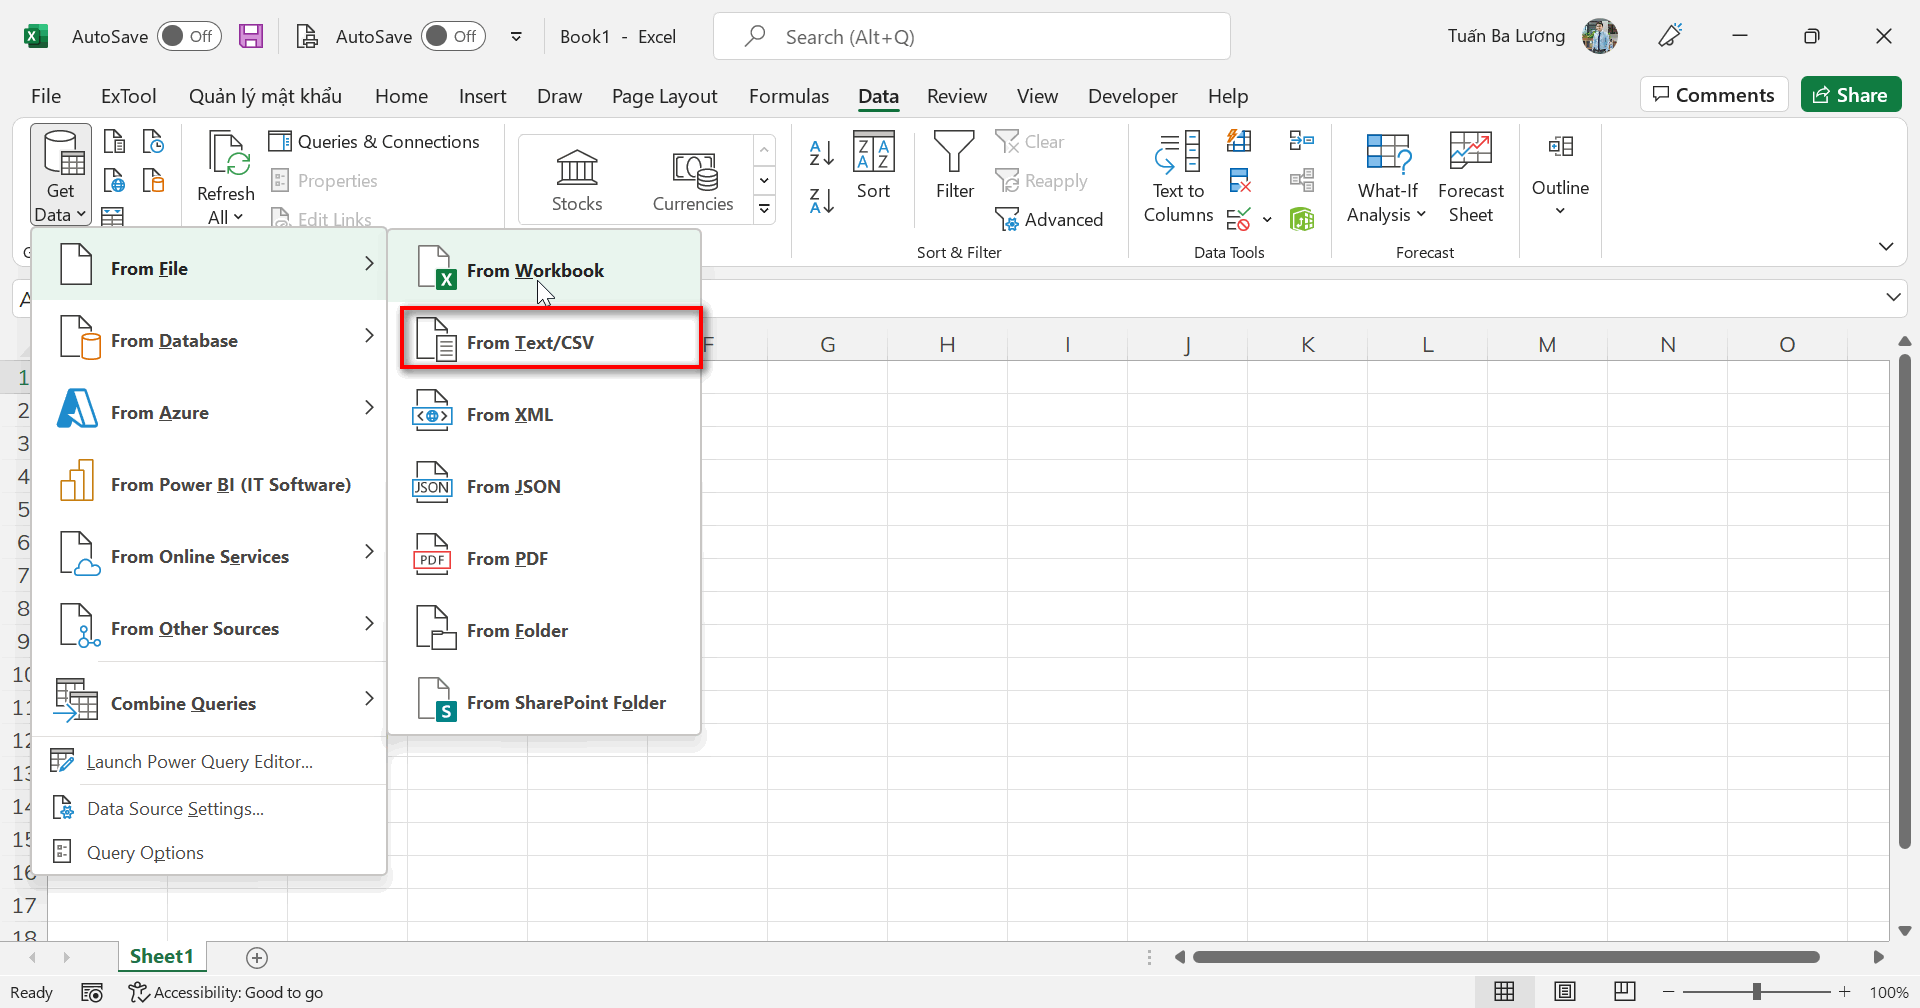The image size is (1920, 1008).
Task: Open Data Validation dropdown arrow
Action: point(1267,219)
